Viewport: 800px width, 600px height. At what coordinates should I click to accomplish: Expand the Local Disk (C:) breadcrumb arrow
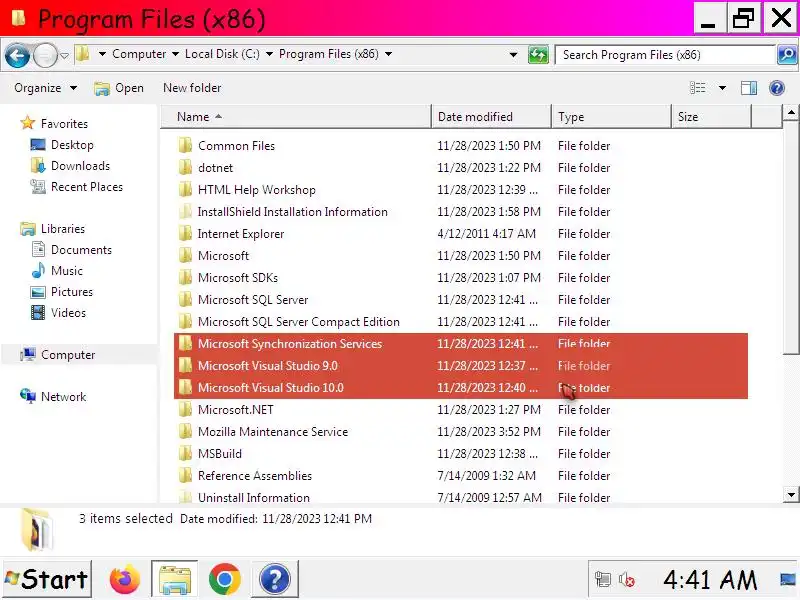point(269,54)
